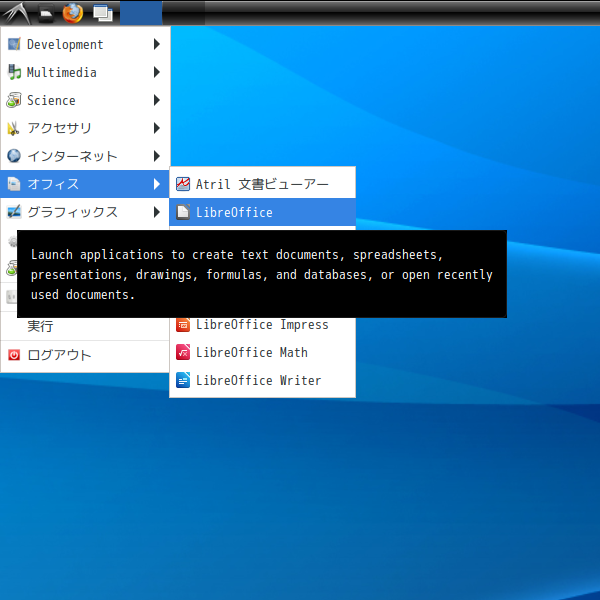Screen dimensions: 600x600
Task: Click the LibreOffice Impress orange icon
Action: click(x=183, y=324)
